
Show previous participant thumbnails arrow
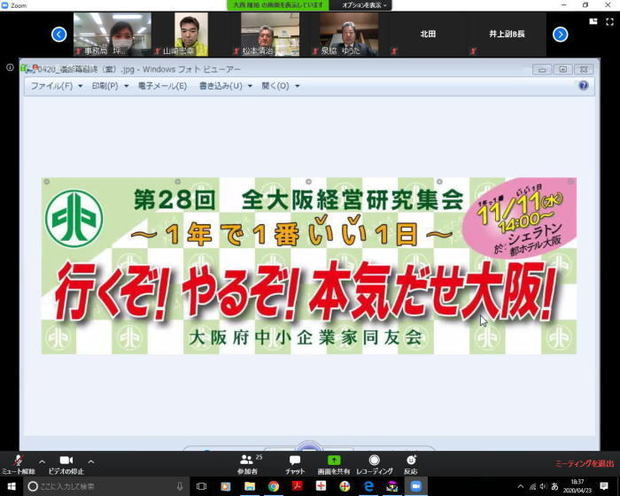[x=59, y=34]
